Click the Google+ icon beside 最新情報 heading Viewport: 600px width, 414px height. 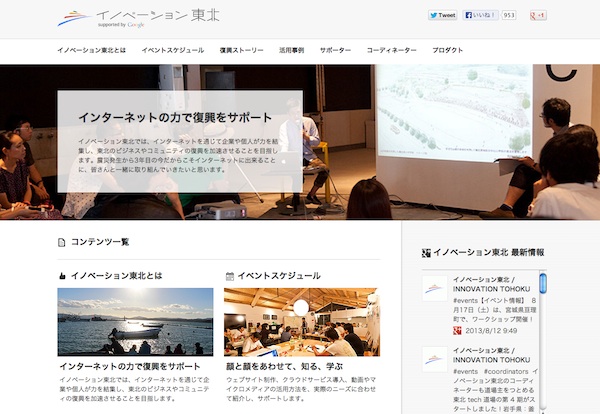tap(426, 253)
